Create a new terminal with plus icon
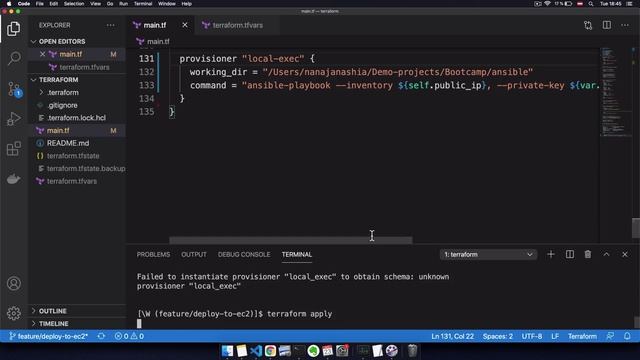 coord(551,254)
